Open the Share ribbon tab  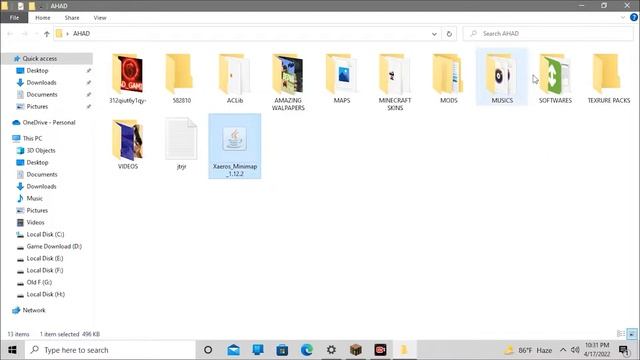(x=72, y=18)
